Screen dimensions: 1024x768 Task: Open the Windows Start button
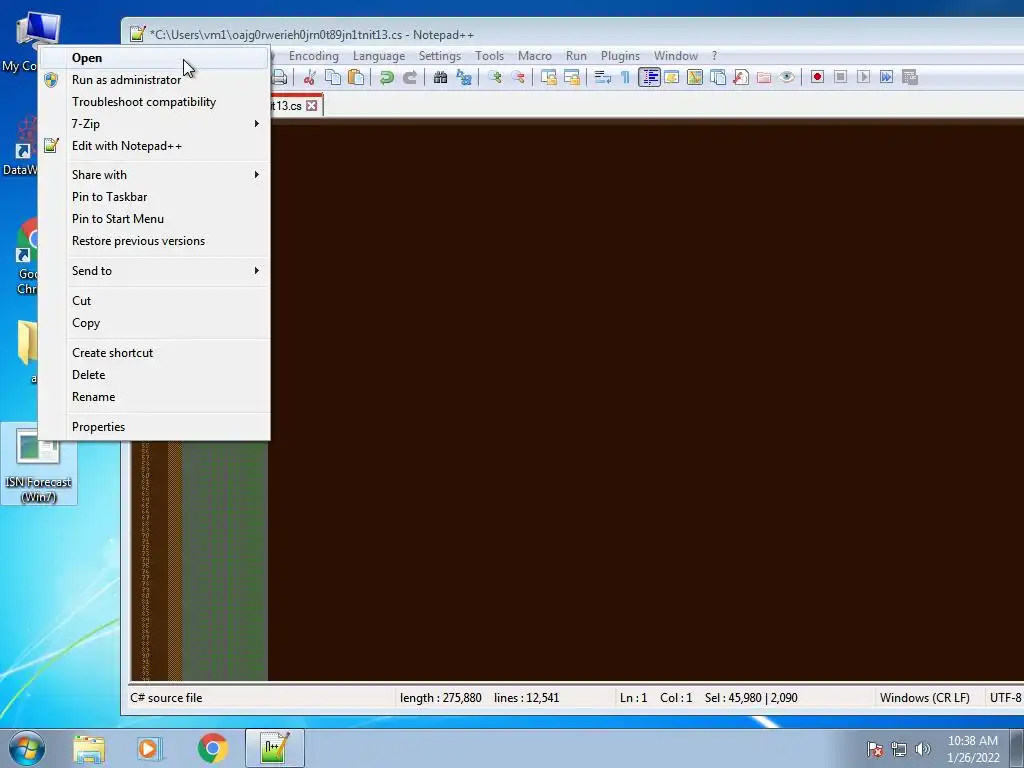tap(27, 748)
